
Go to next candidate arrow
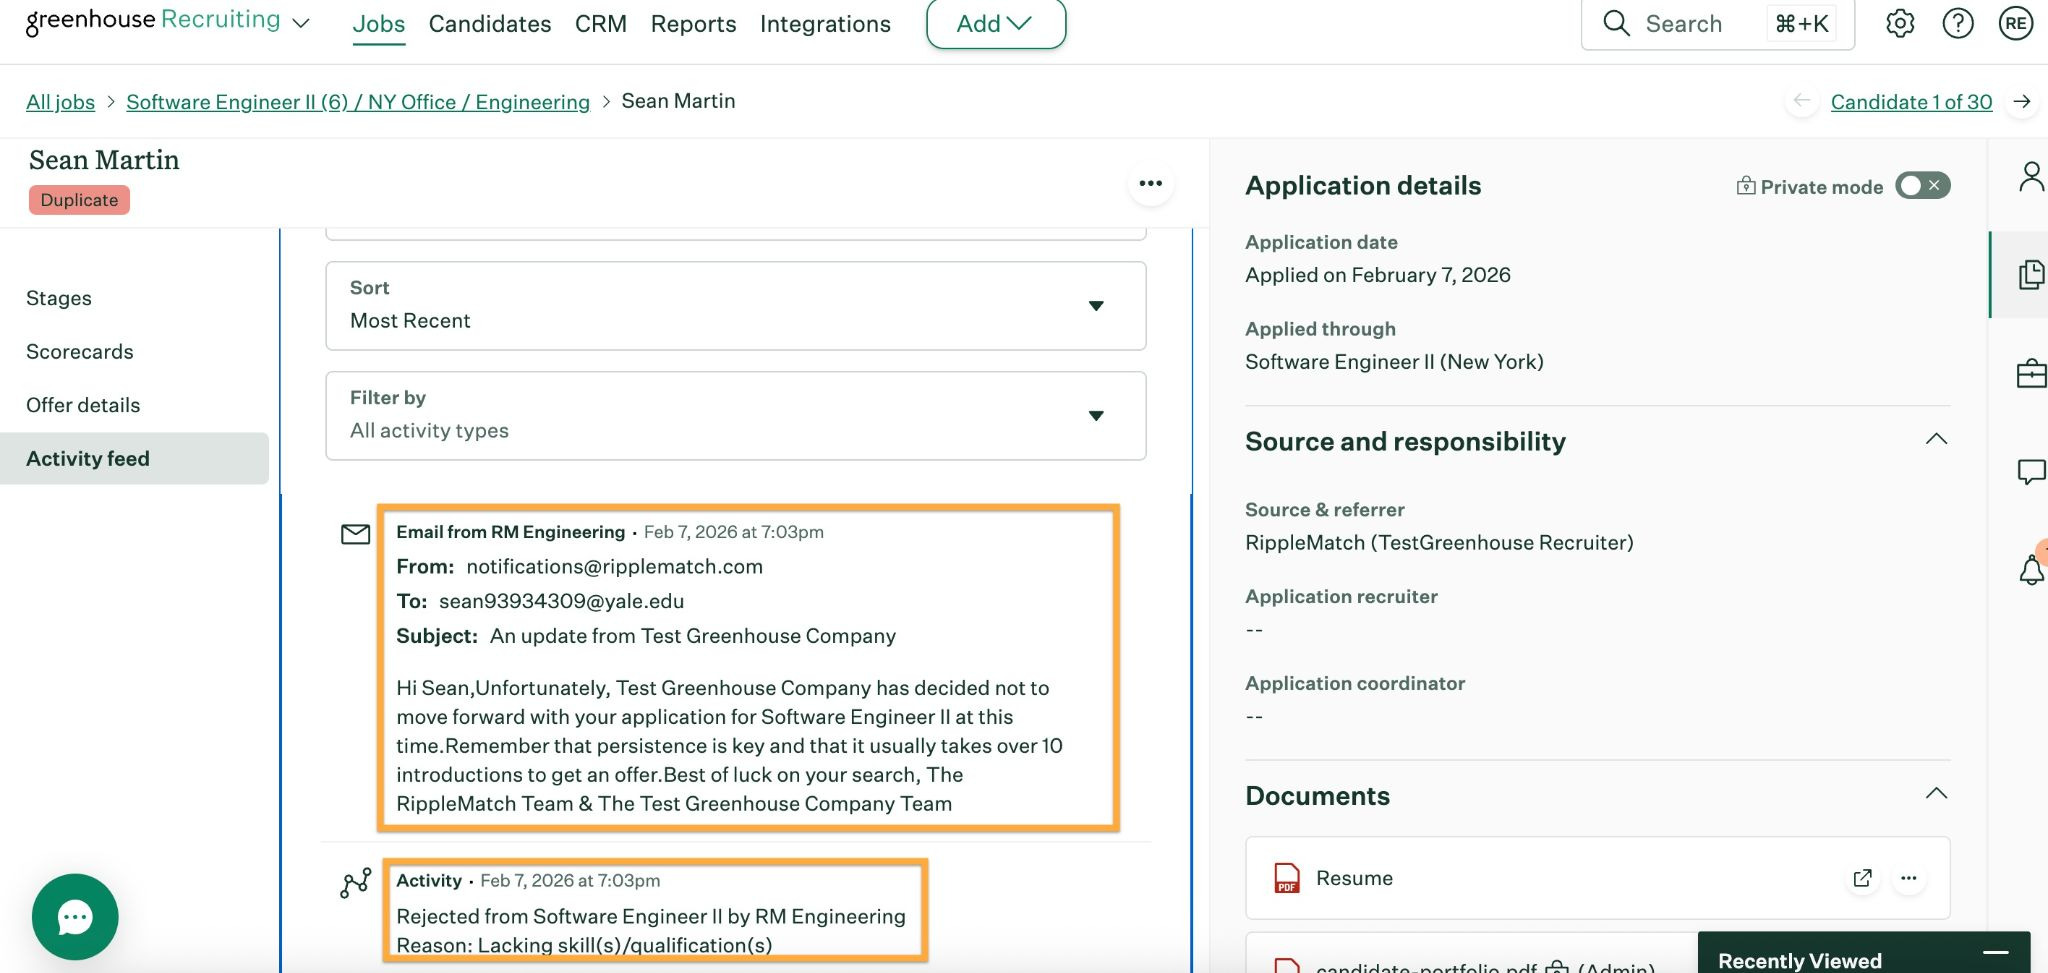click(2022, 102)
